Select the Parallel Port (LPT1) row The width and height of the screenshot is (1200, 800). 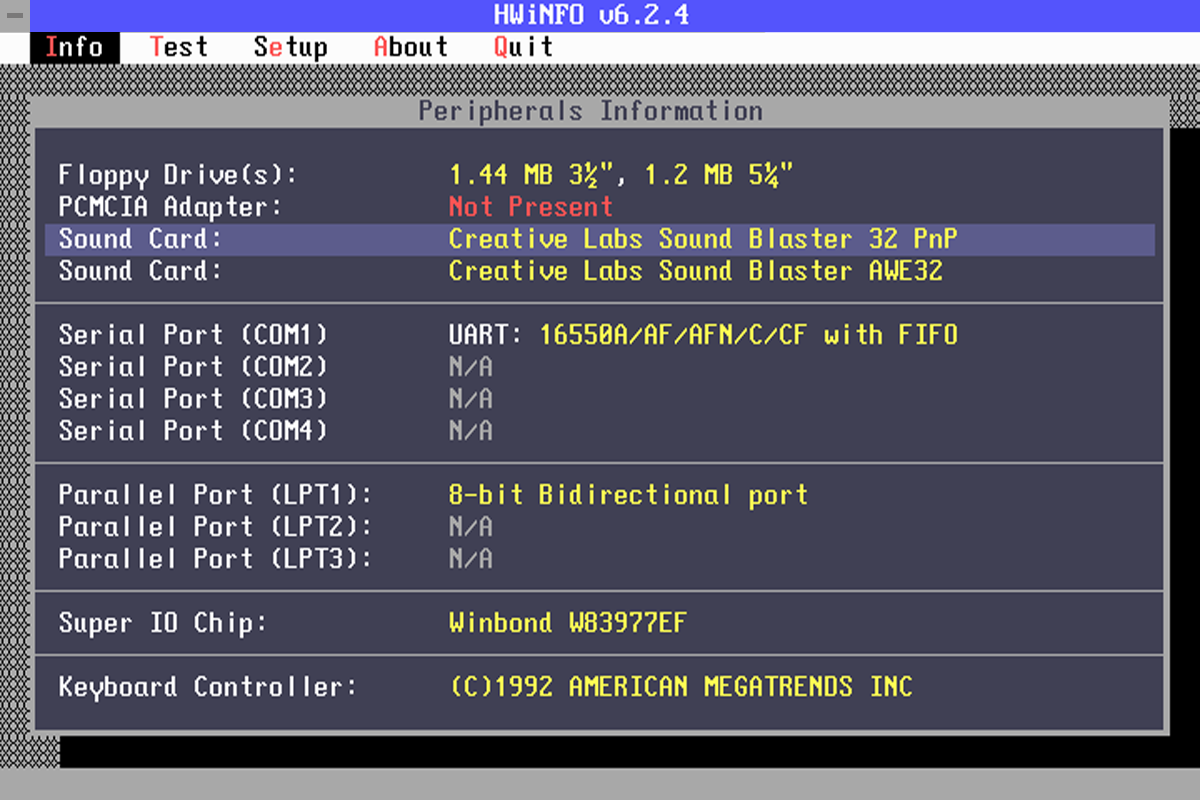(x=600, y=495)
